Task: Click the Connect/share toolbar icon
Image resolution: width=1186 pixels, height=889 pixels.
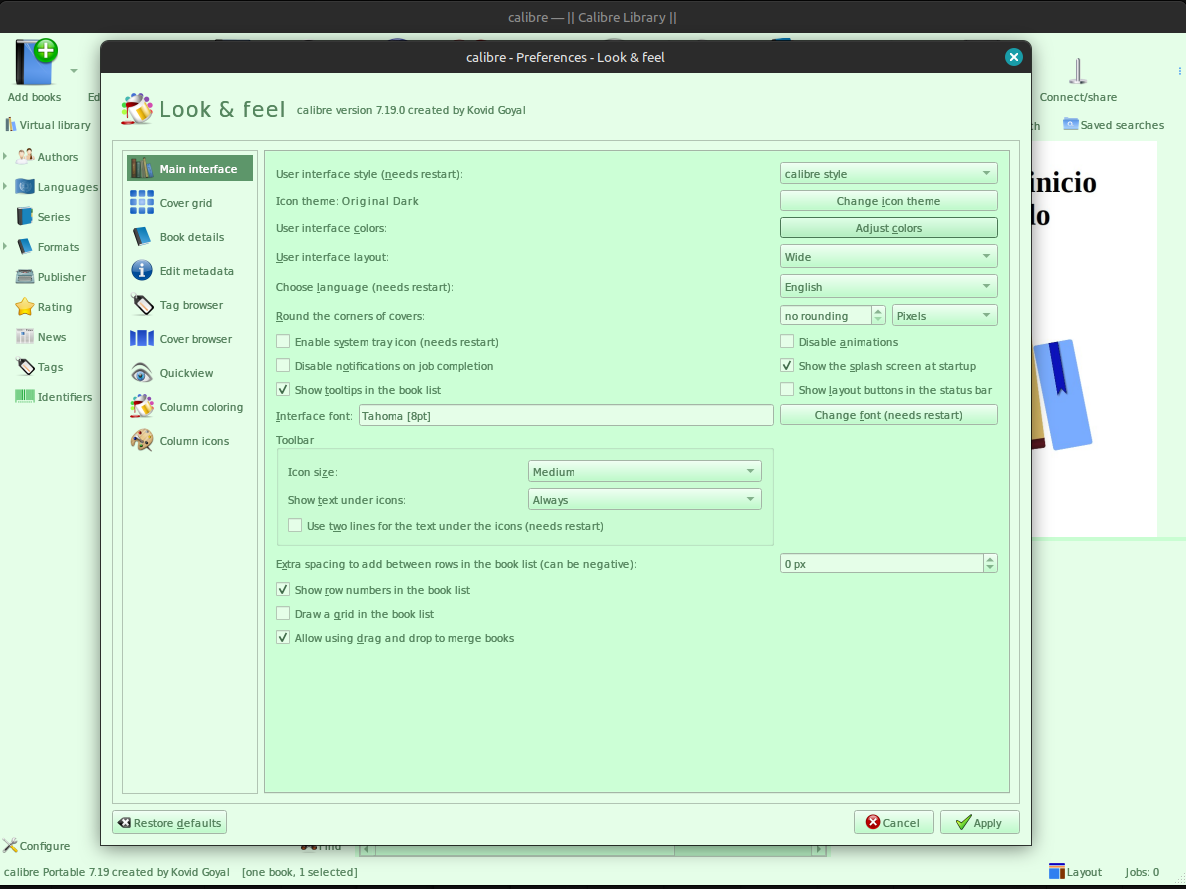Action: 1078,71
